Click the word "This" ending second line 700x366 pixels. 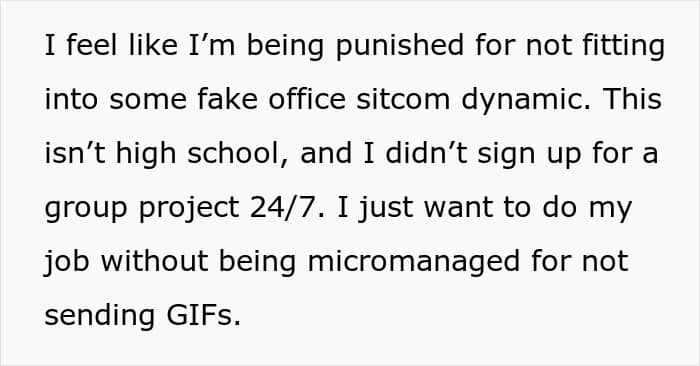(x=632, y=99)
